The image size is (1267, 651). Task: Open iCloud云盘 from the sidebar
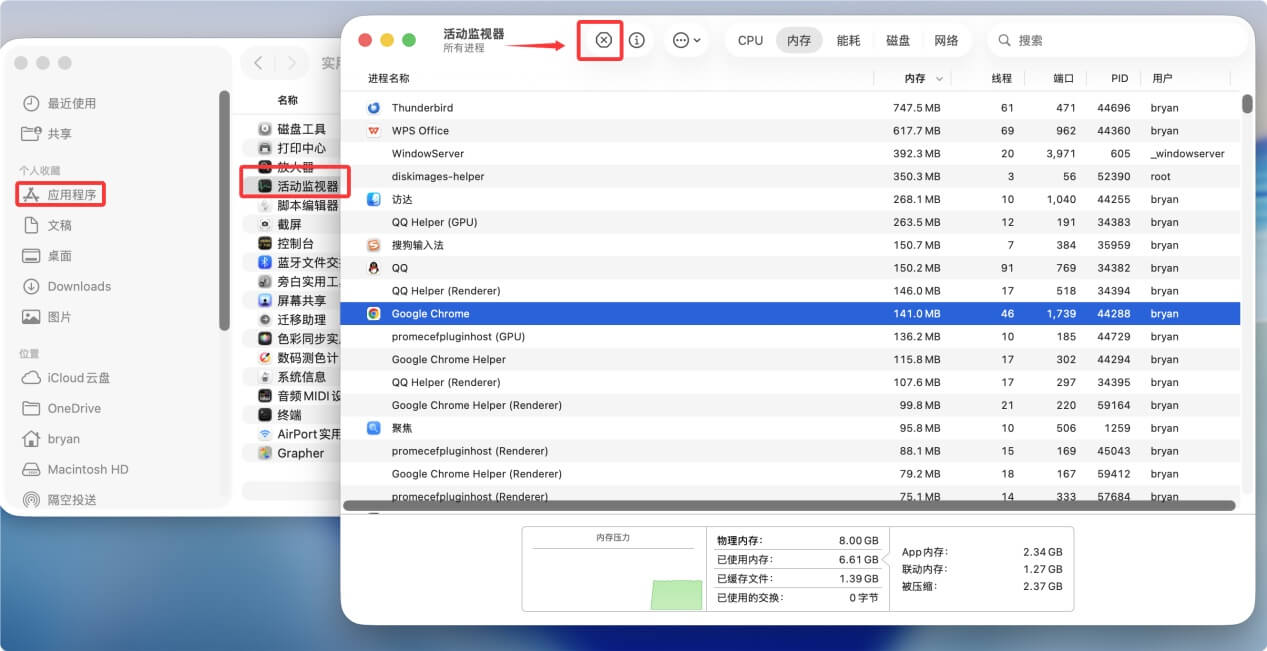point(69,377)
